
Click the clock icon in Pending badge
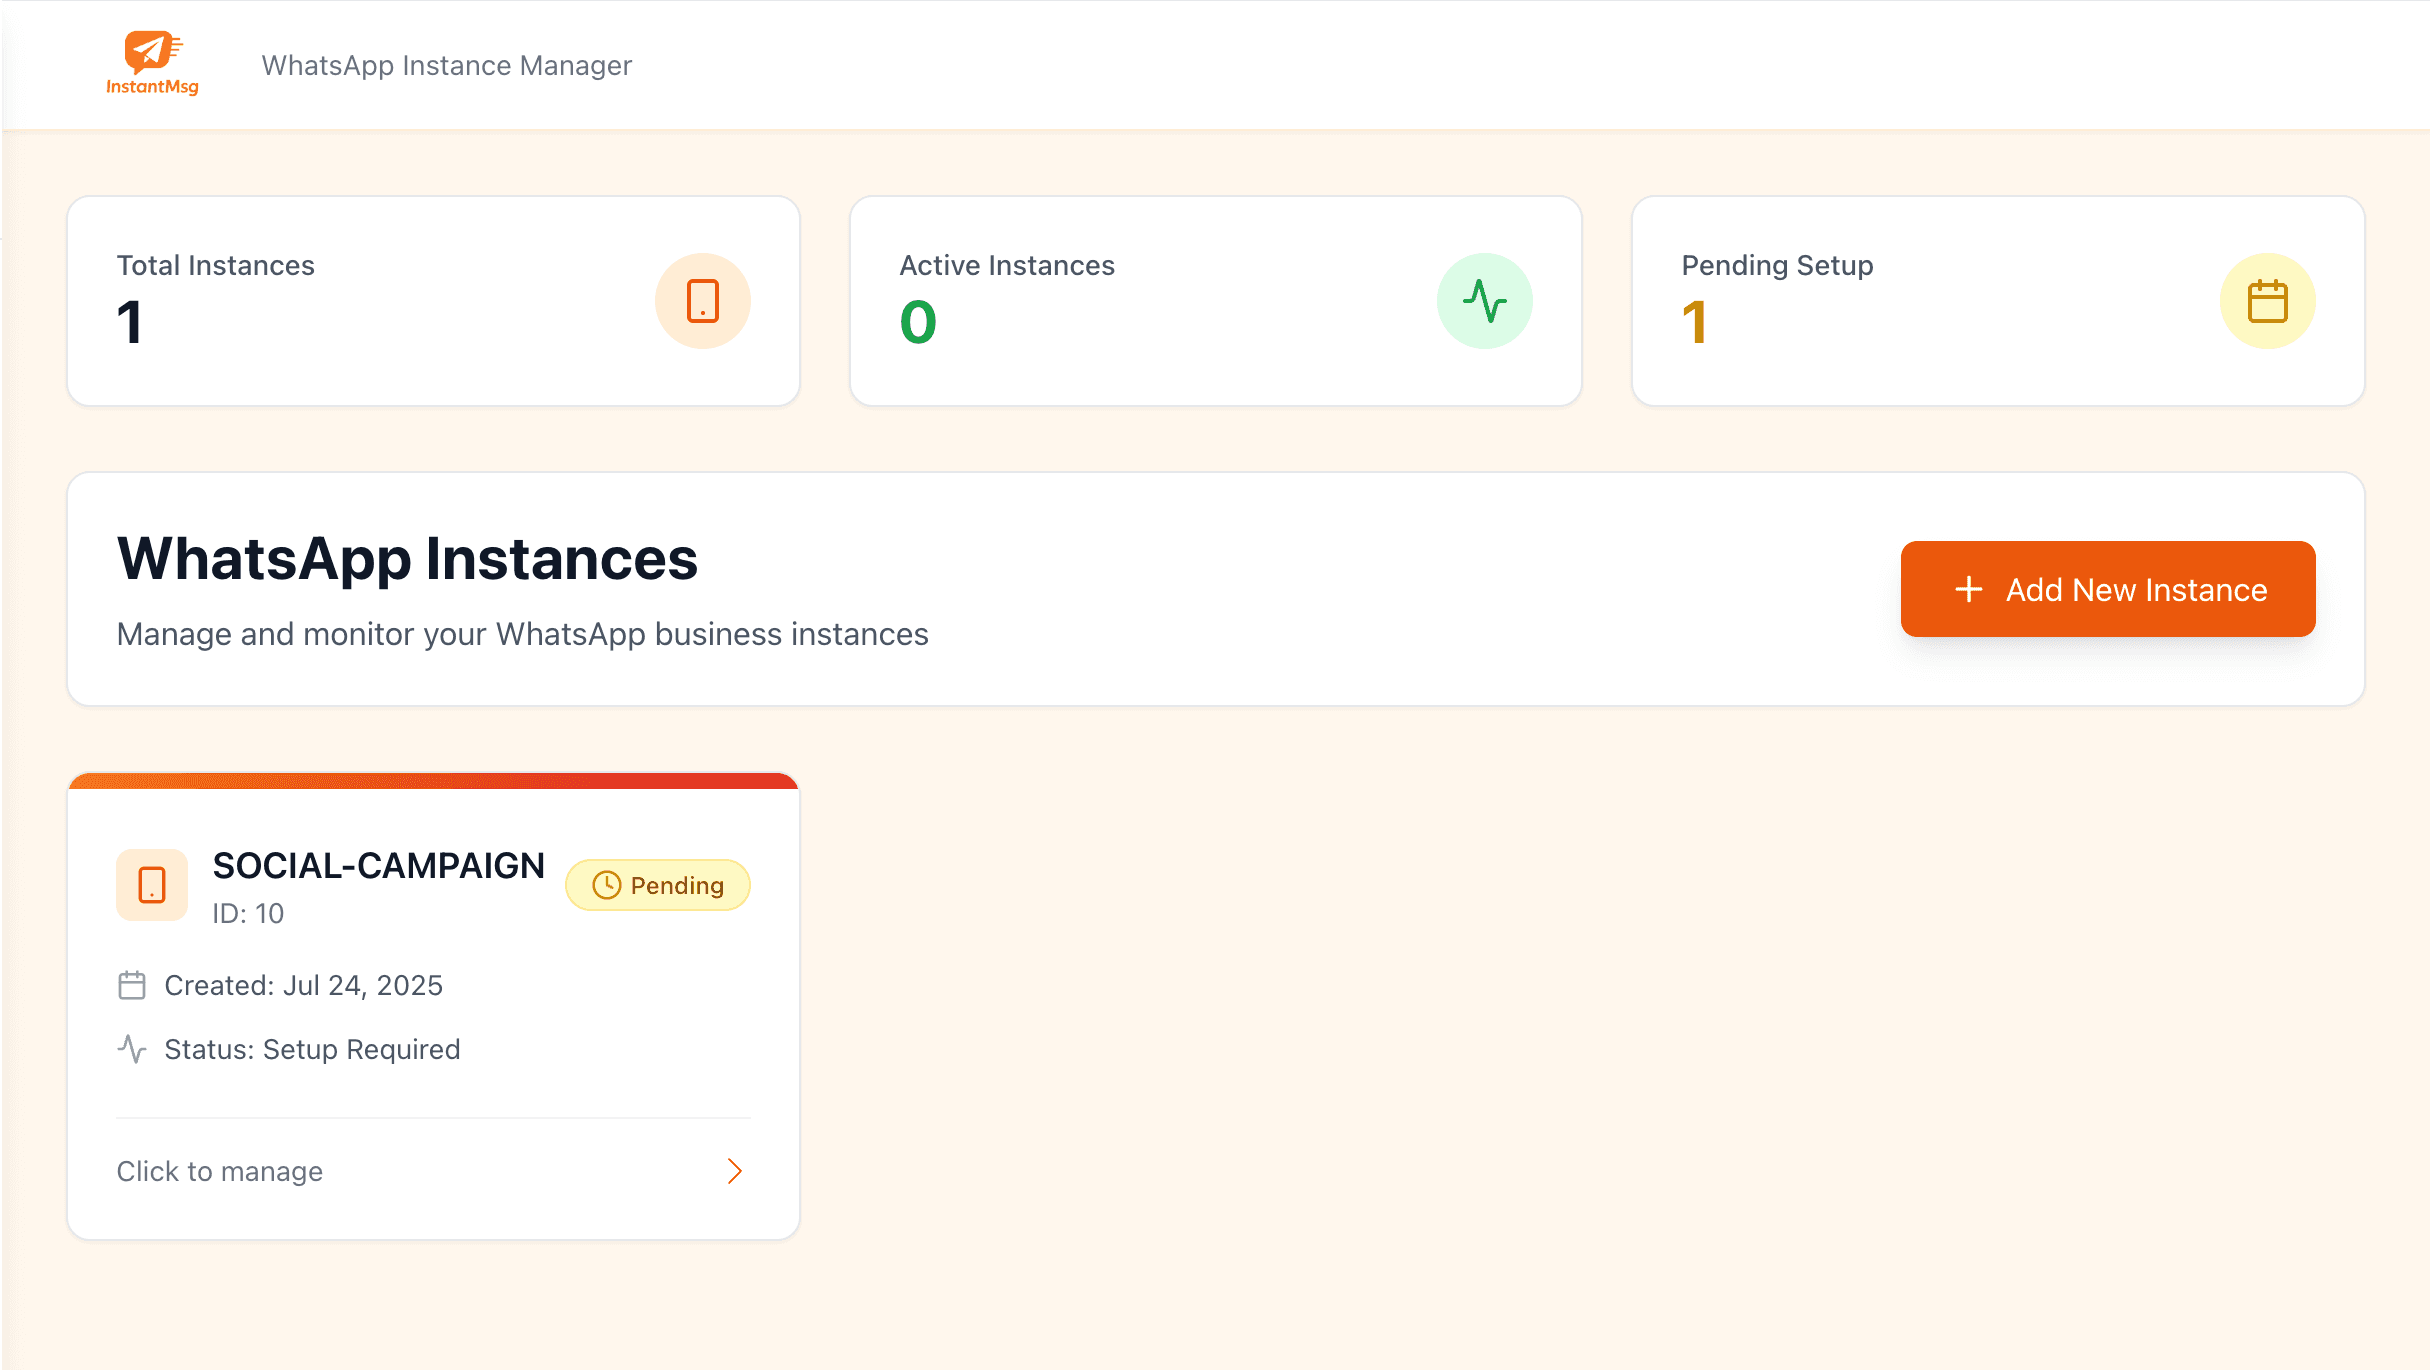click(x=606, y=885)
